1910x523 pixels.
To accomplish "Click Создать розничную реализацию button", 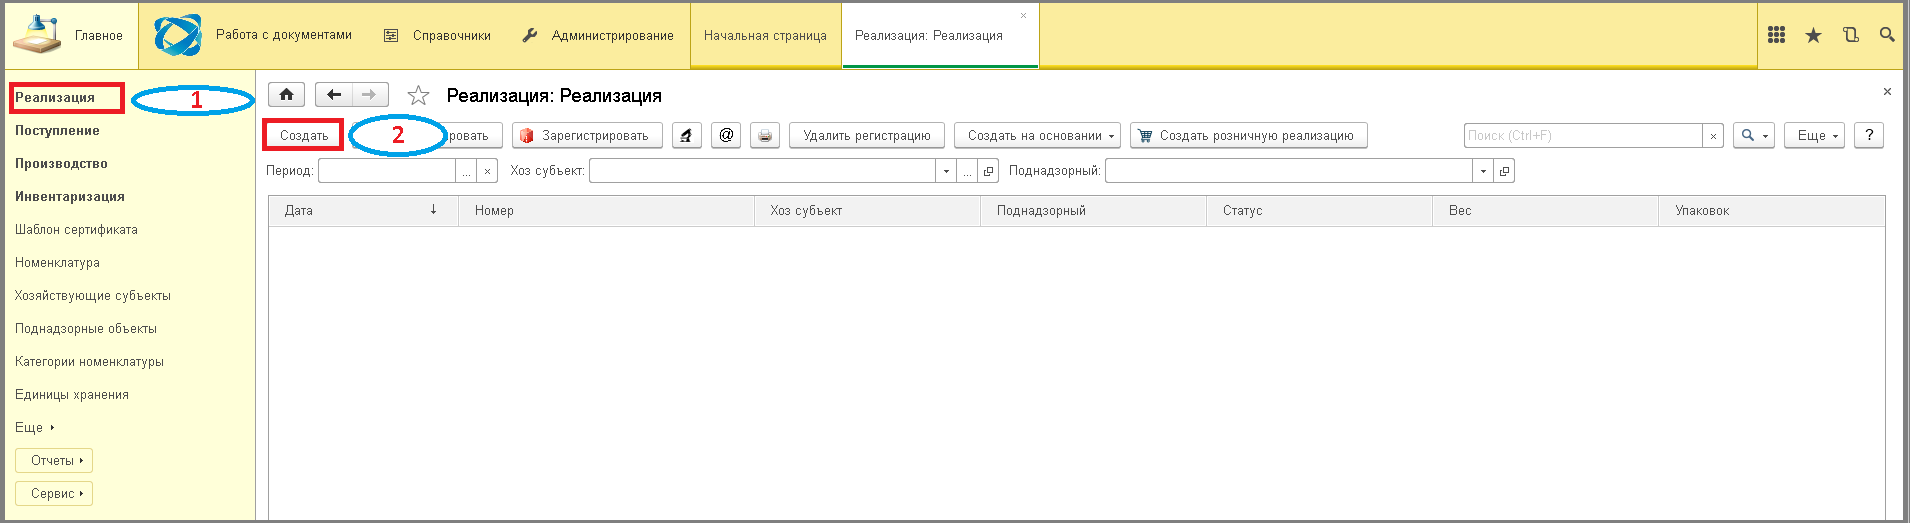I will [1248, 136].
